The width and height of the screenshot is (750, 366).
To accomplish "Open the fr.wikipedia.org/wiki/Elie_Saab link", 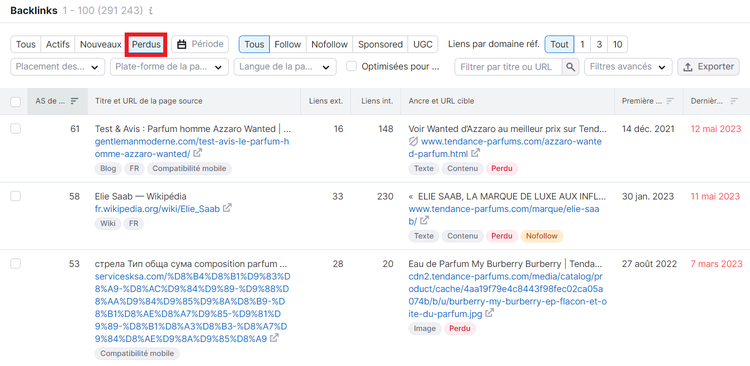I will [x=157, y=209].
